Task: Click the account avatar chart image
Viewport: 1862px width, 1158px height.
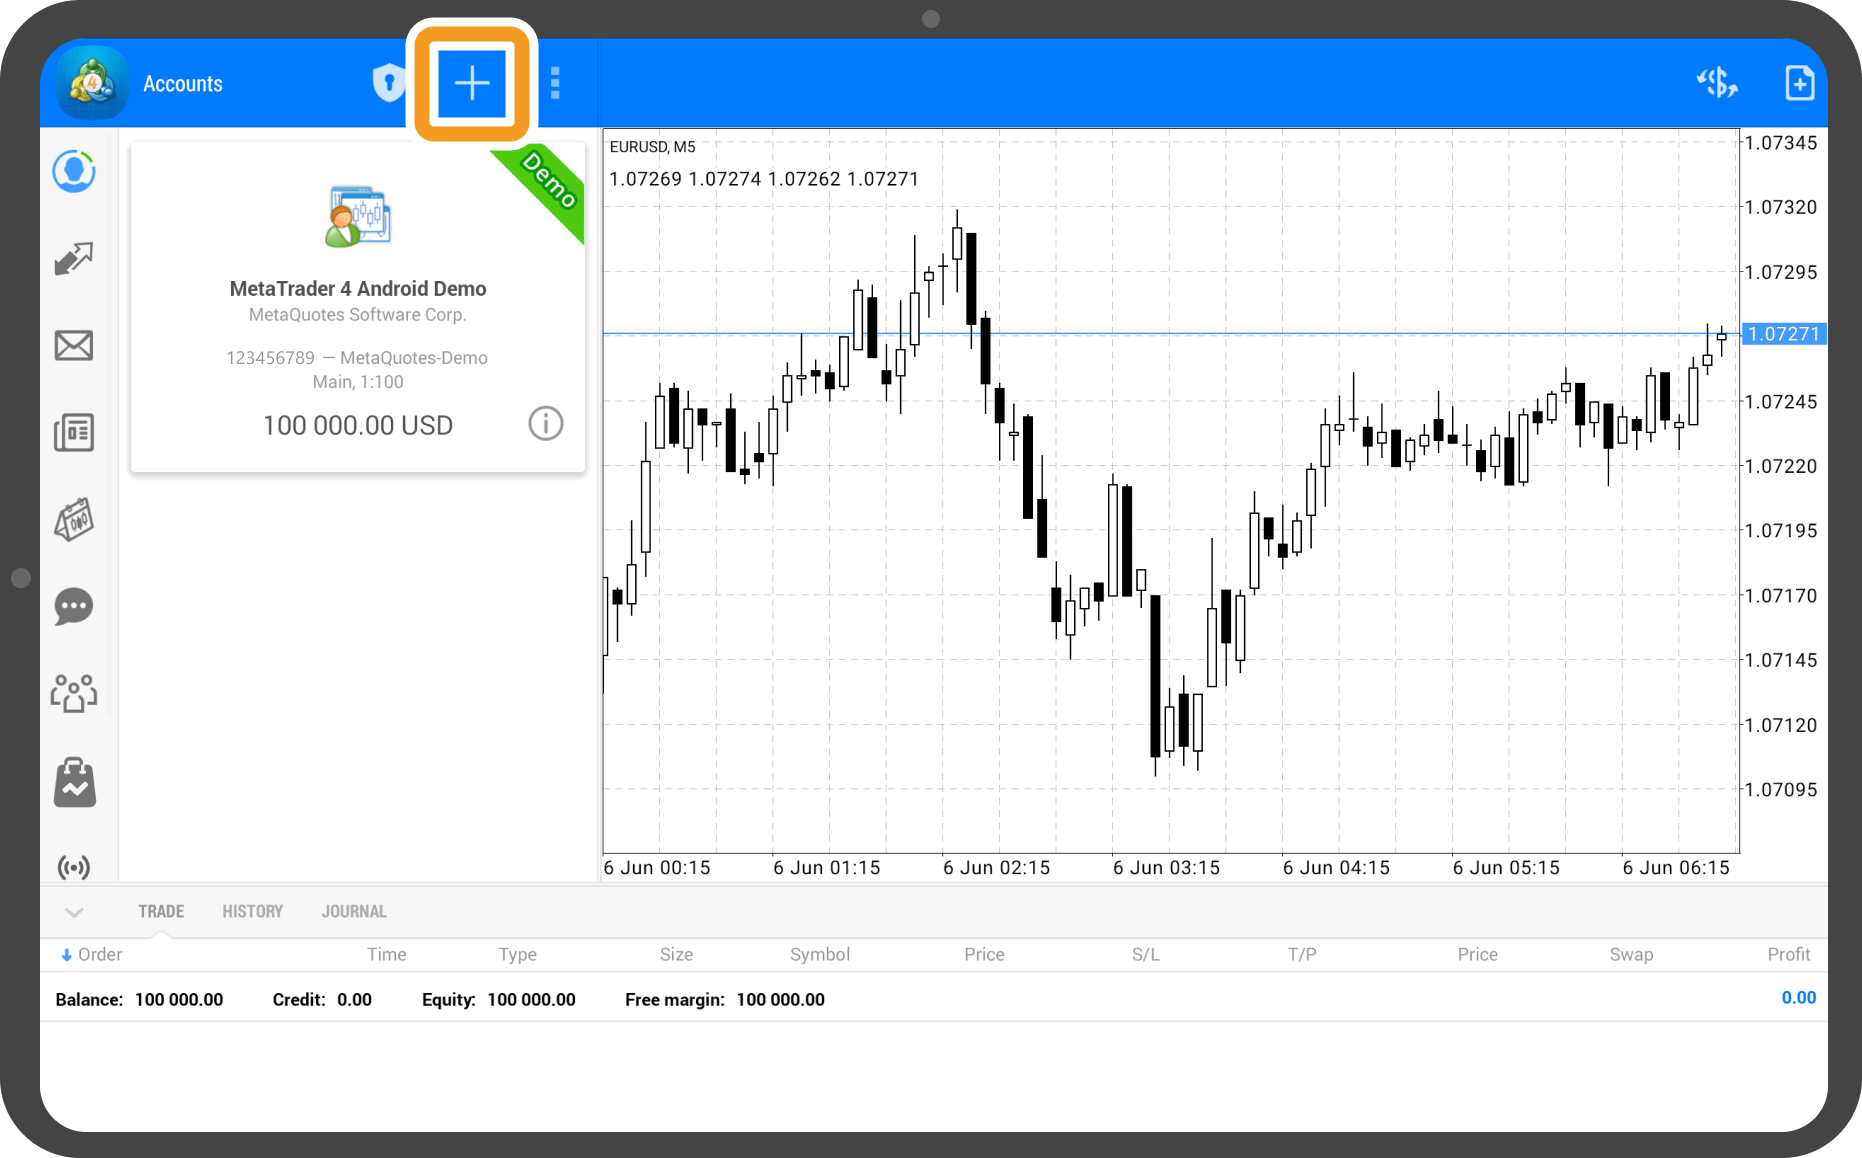Action: (358, 216)
